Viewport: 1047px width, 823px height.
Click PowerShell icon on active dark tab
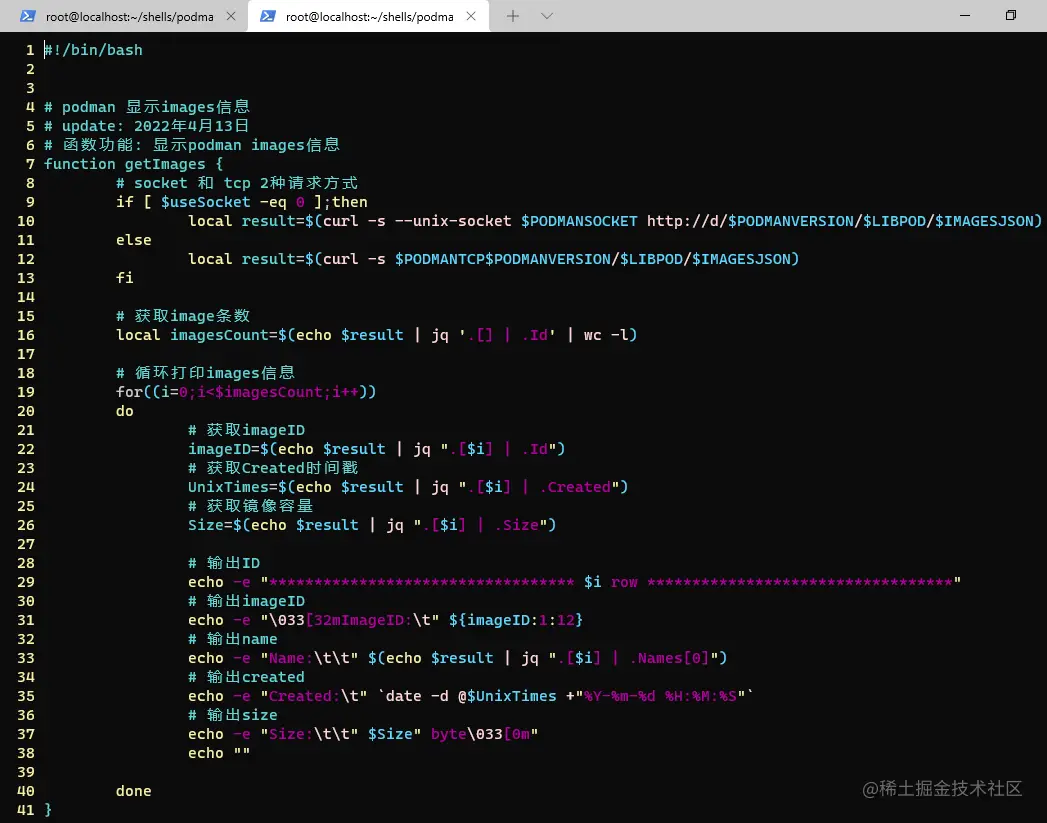pyautogui.click(x=268, y=16)
